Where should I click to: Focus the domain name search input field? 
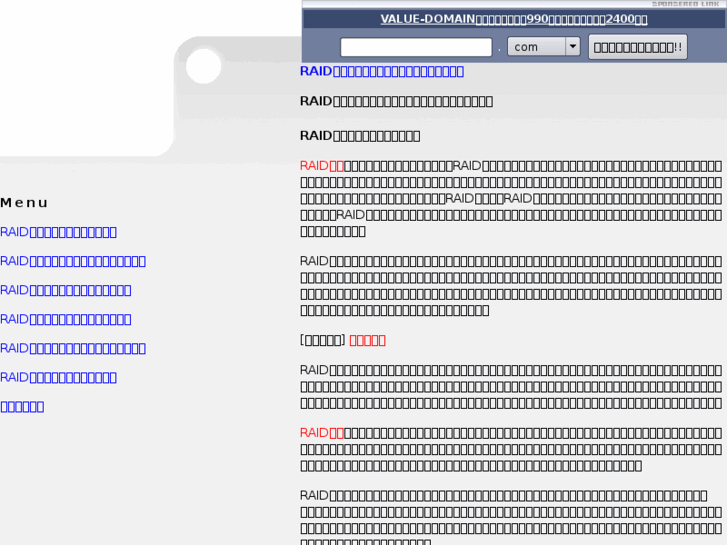(x=416, y=47)
